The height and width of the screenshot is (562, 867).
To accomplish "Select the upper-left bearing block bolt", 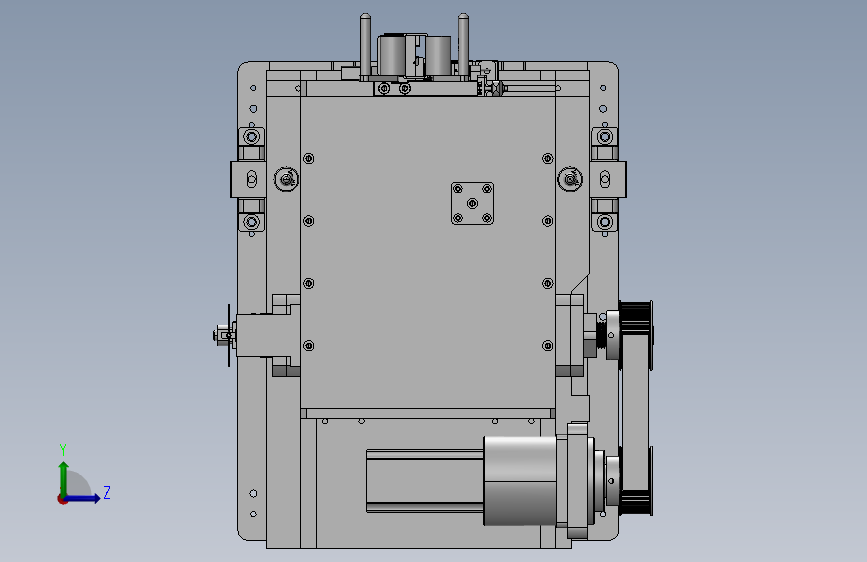I will coord(252,136).
